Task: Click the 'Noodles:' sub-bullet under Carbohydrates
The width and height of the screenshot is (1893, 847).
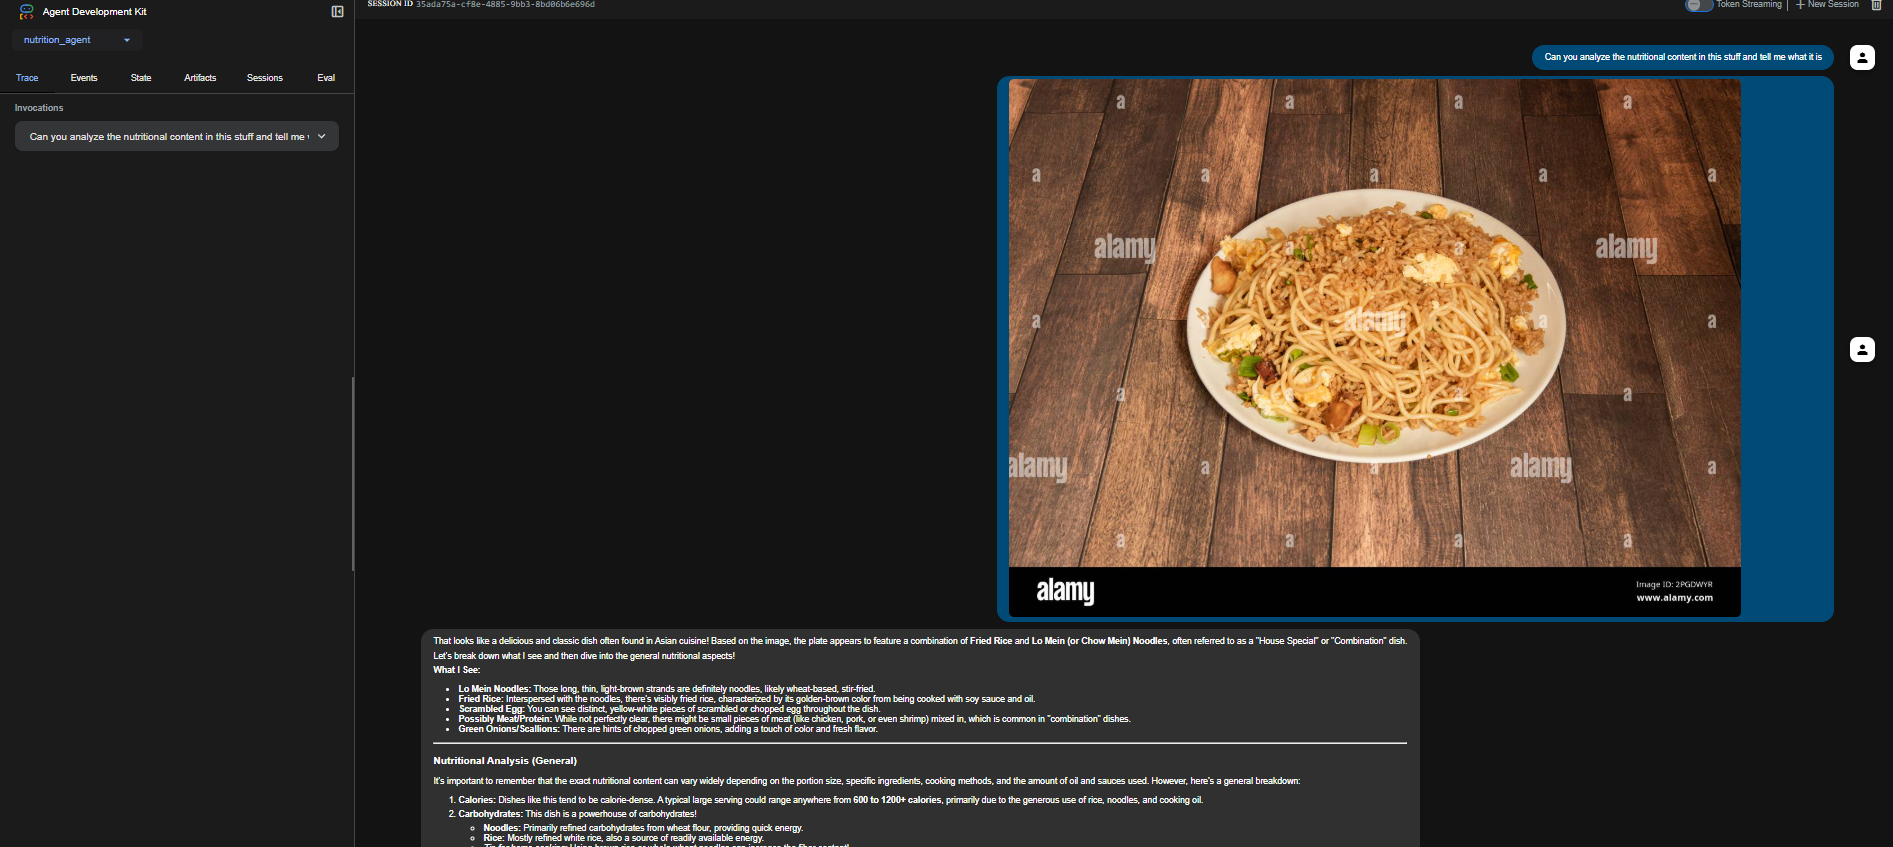Action: pos(643,828)
